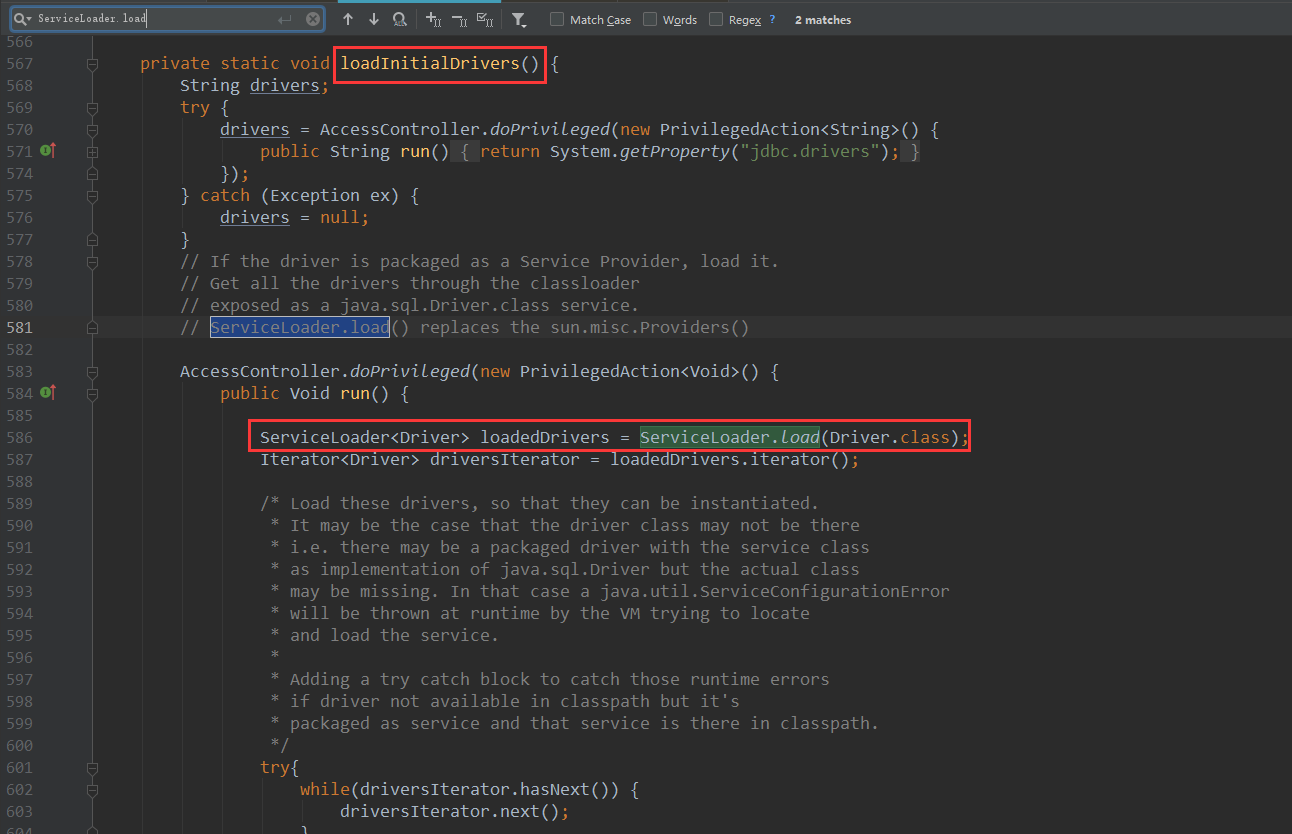
Task: Collapse the comment block starting line 578
Action: 92,261
